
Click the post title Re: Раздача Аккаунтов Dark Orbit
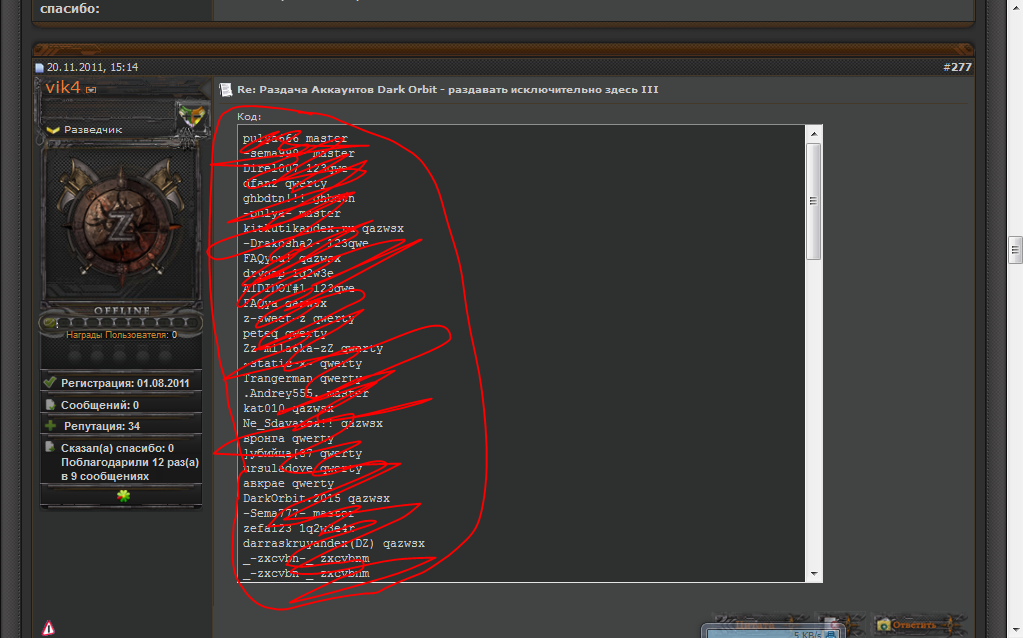[x=448, y=89]
